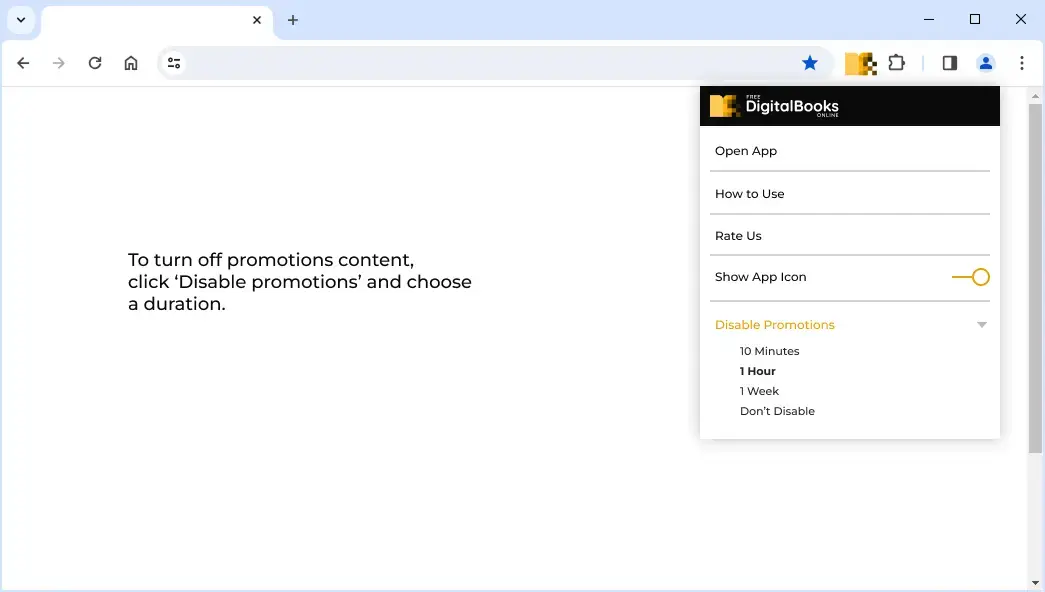Select Open App in the popup
The image size is (1045, 592).
tap(746, 150)
